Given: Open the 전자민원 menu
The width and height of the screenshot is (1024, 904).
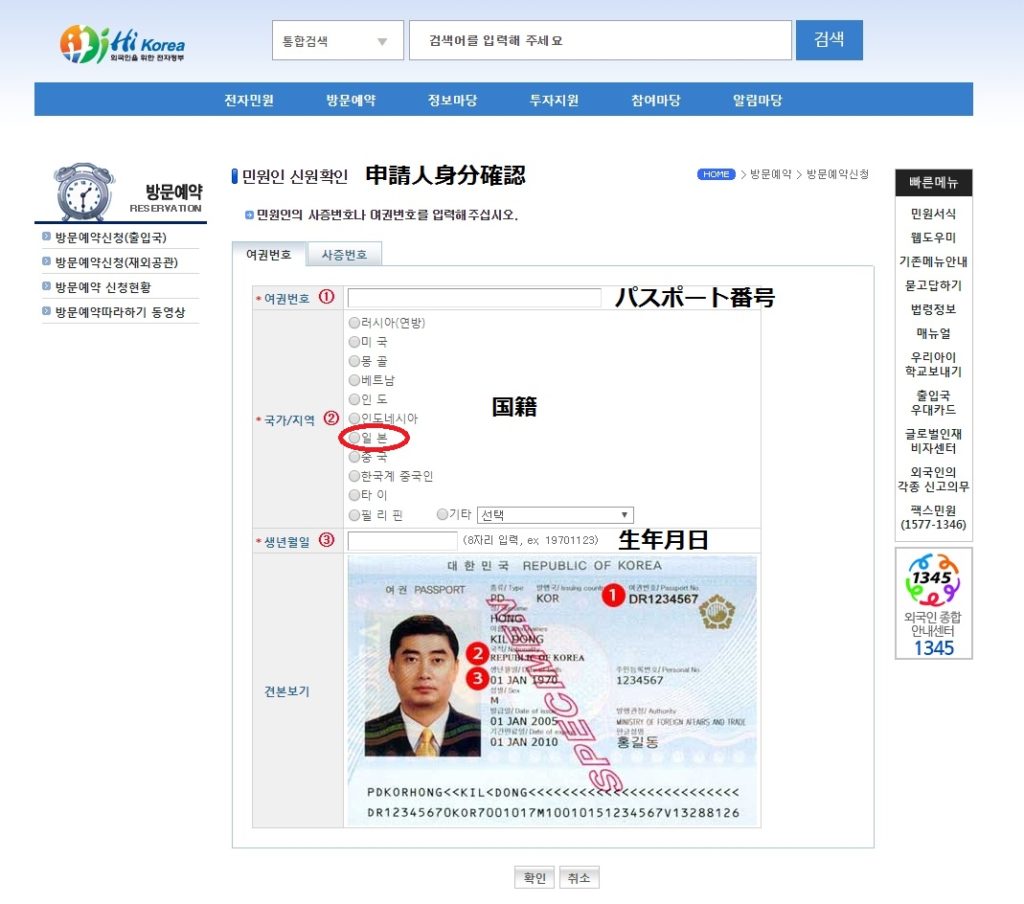Looking at the screenshot, I should click(249, 100).
